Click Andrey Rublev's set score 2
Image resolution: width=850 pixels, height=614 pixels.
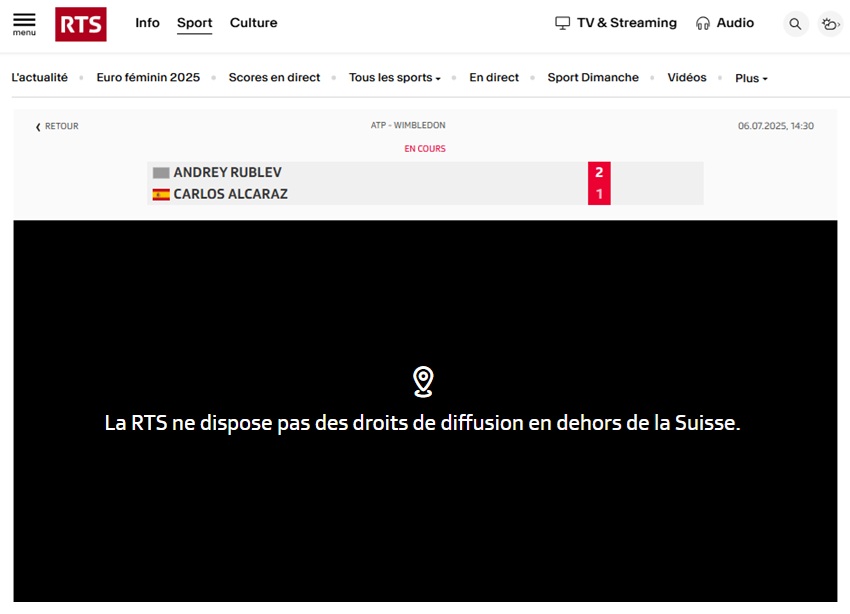[x=599, y=172]
